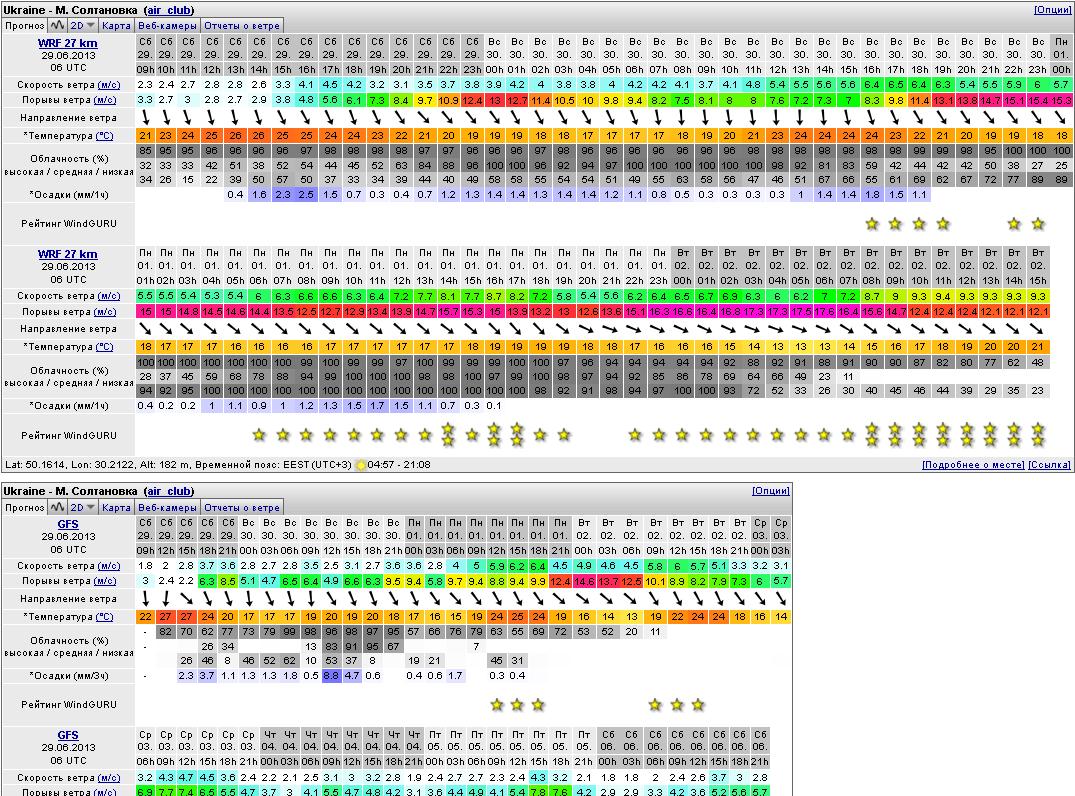
Task: Click the 8.8 precipitation cell in the GFS table
Action: pos(332,676)
